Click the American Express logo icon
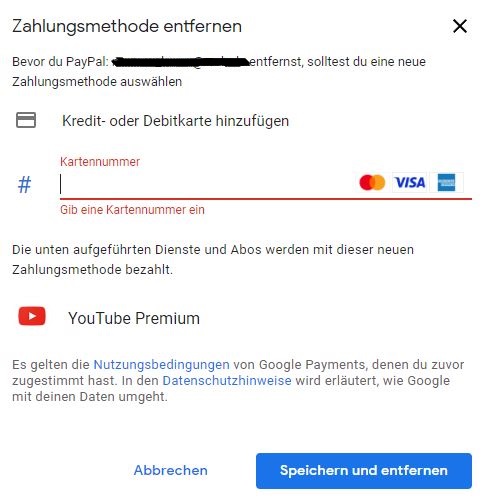 pos(446,182)
